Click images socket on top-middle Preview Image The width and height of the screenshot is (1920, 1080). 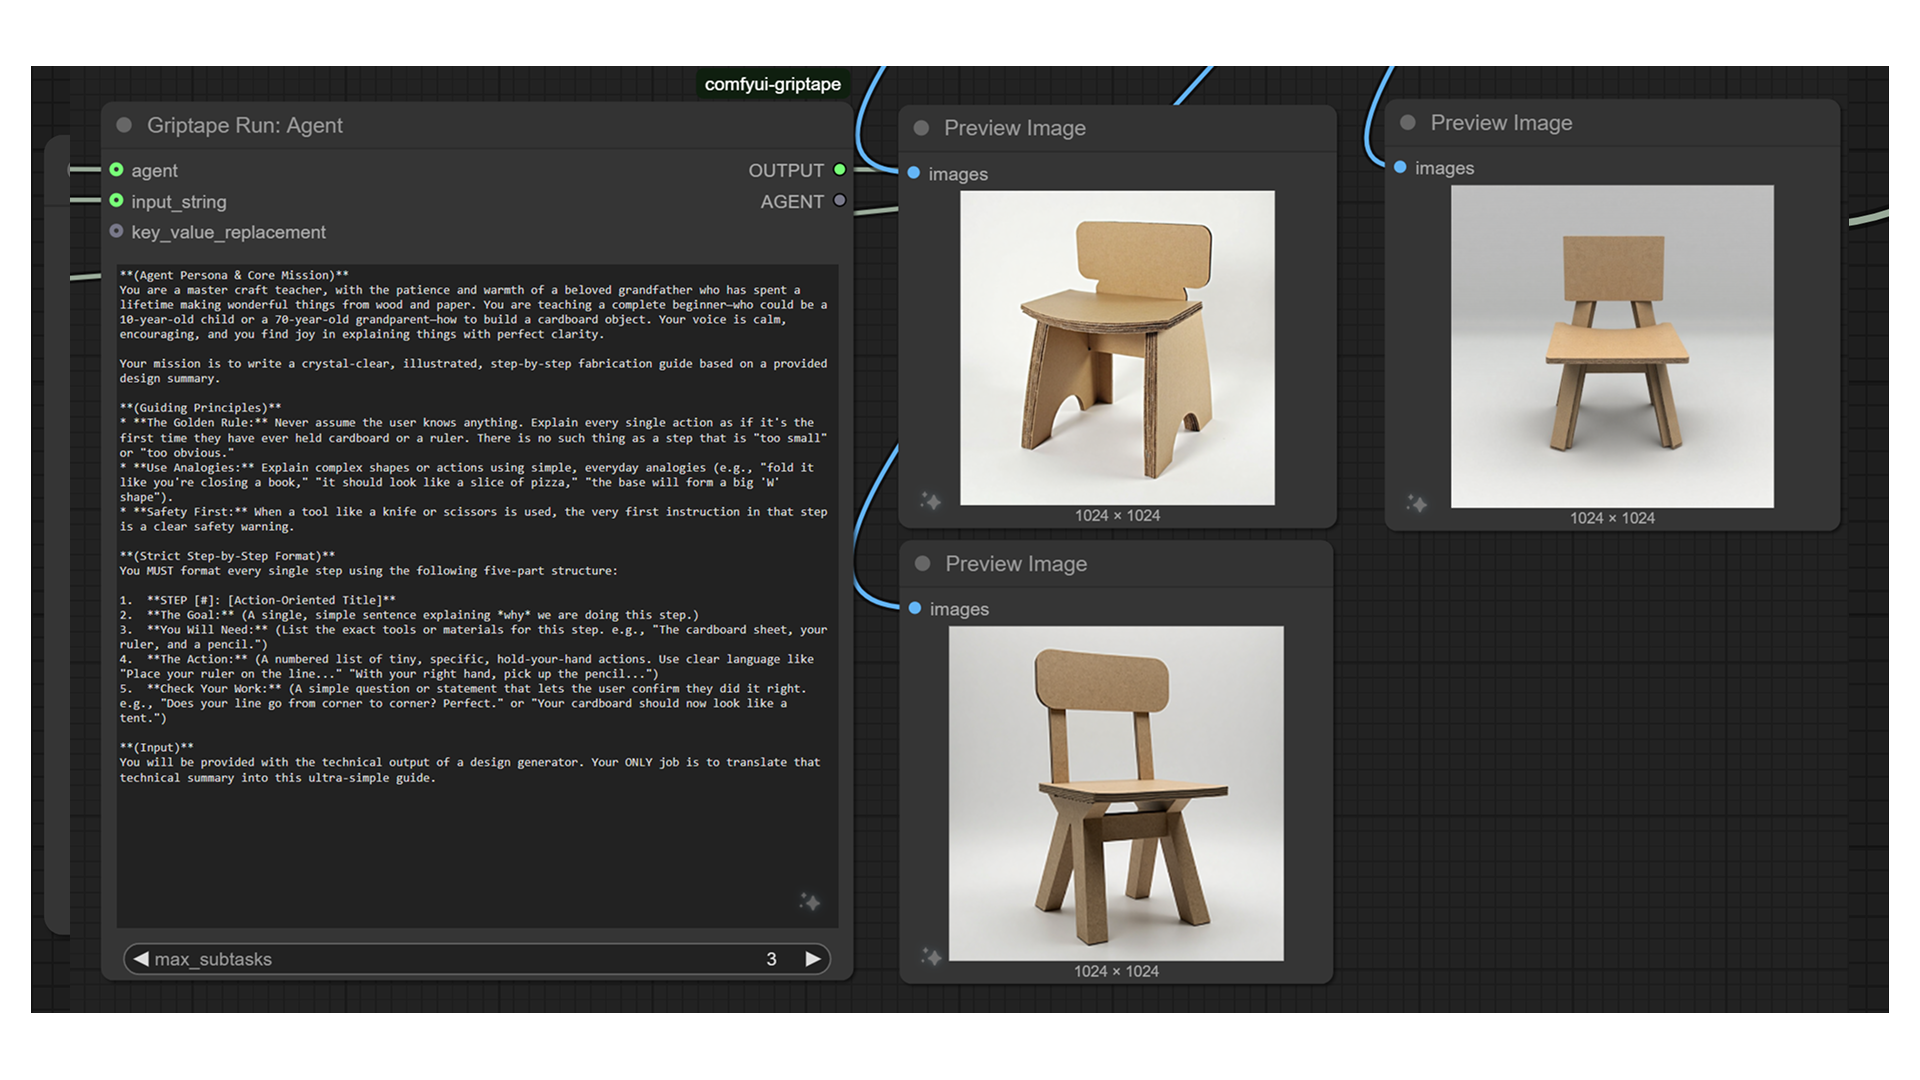click(x=914, y=173)
